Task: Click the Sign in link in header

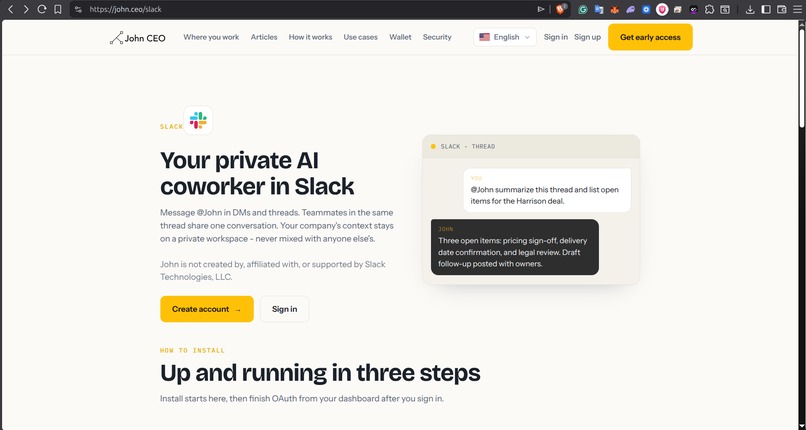Action: [x=556, y=37]
